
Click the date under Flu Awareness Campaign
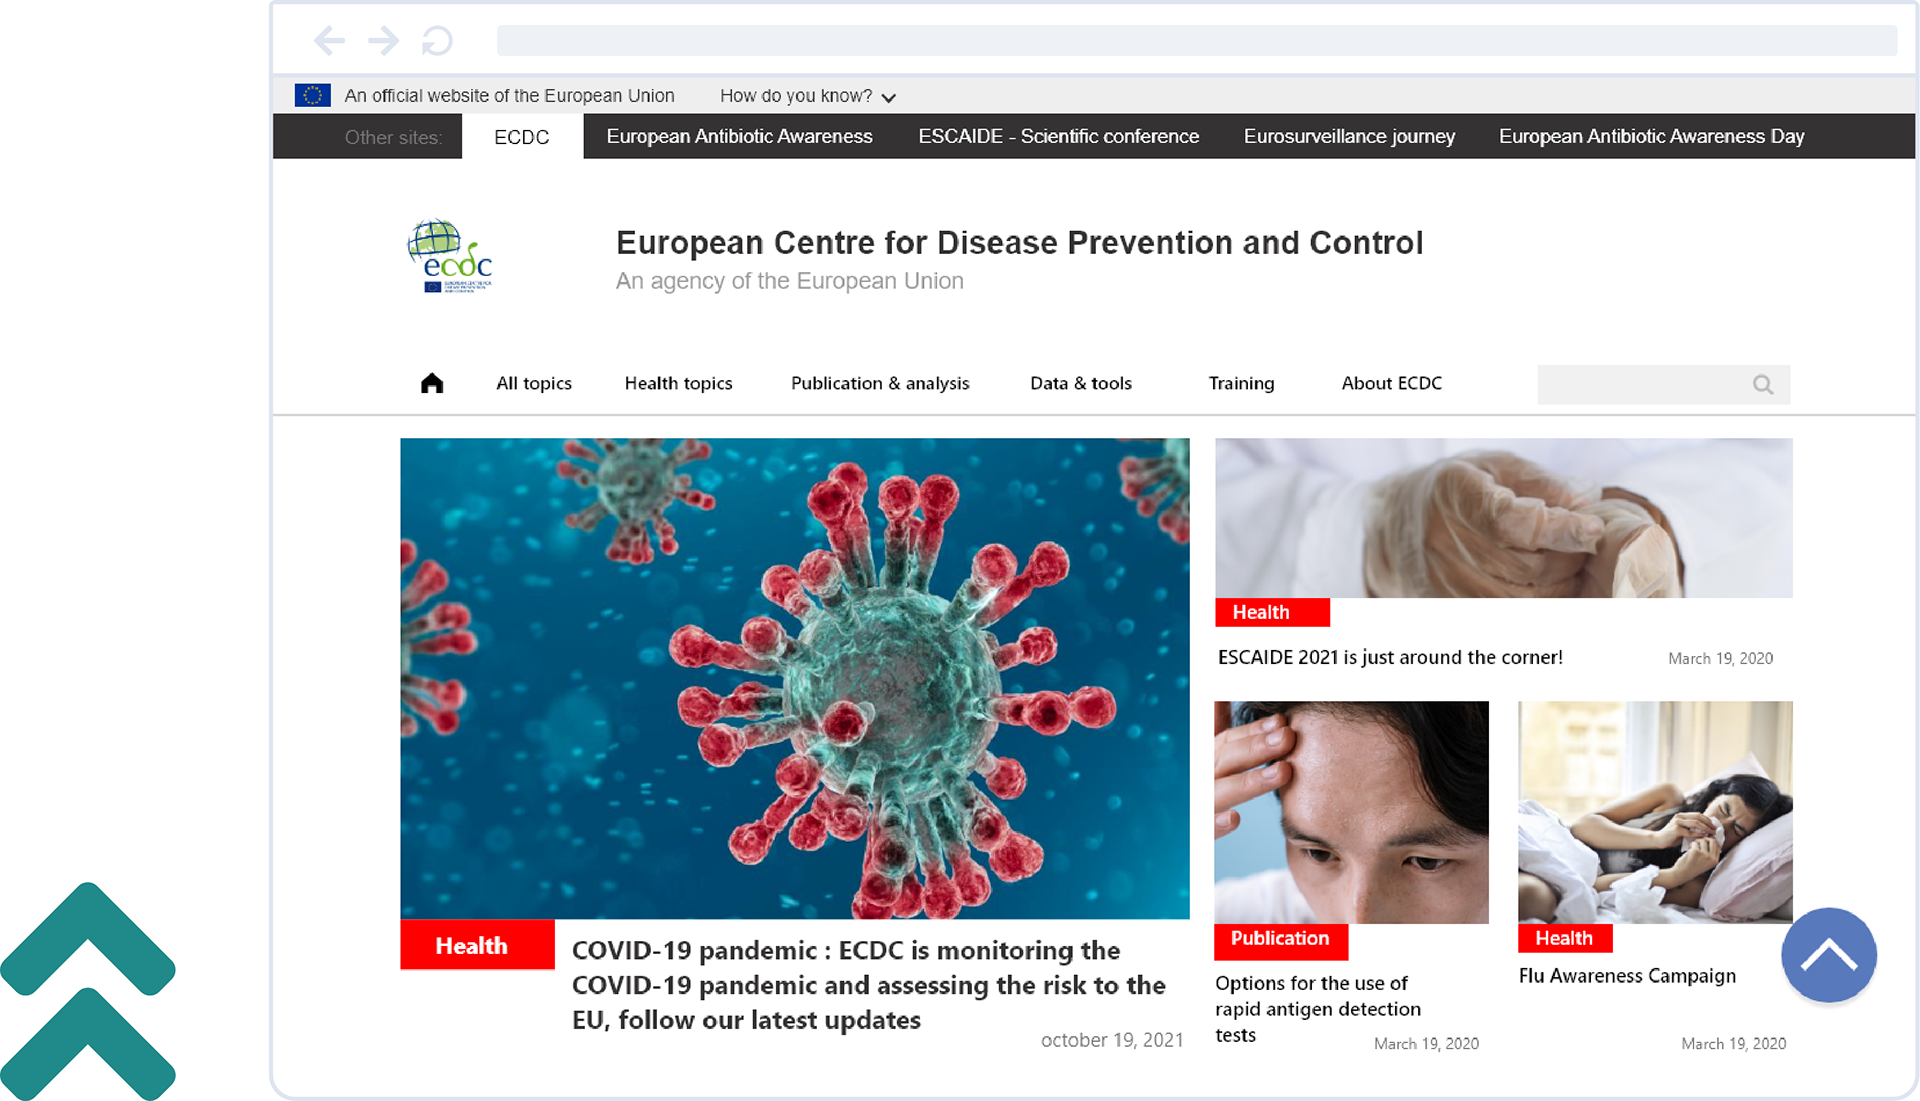1734,1043
